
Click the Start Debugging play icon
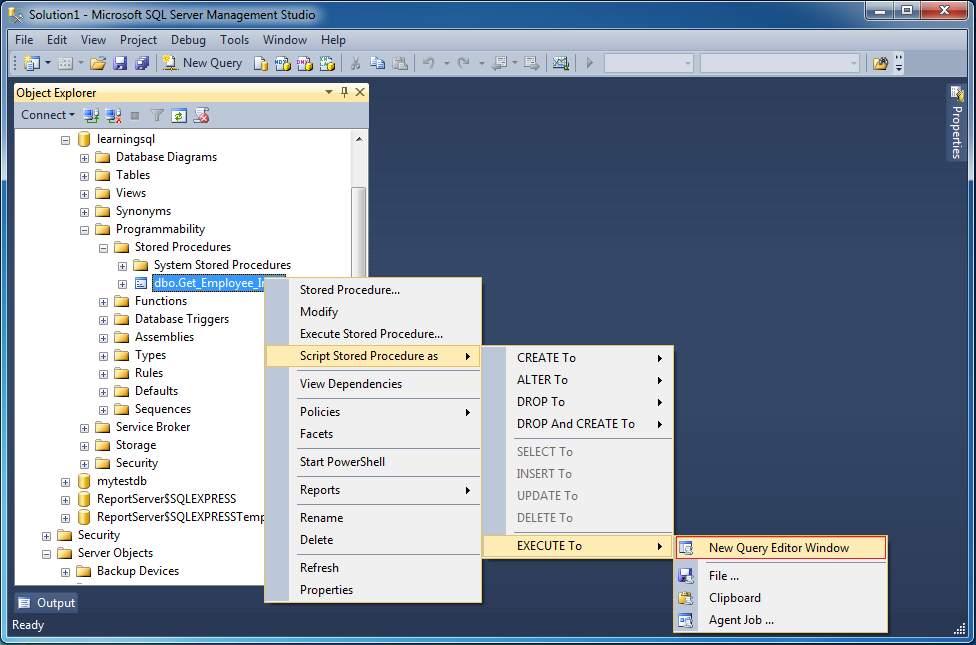click(589, 63)
